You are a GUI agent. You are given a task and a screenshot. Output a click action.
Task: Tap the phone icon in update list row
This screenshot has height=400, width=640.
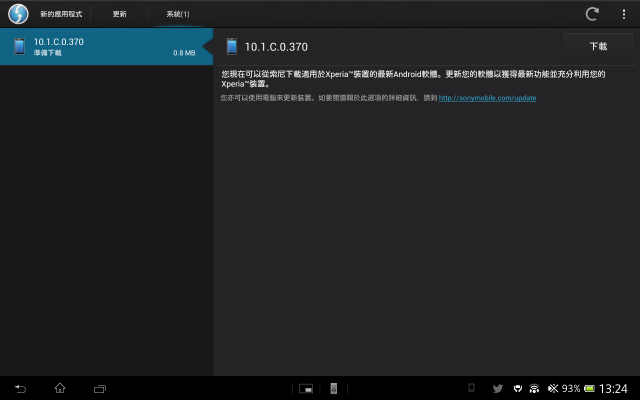(x=19, y=47)
